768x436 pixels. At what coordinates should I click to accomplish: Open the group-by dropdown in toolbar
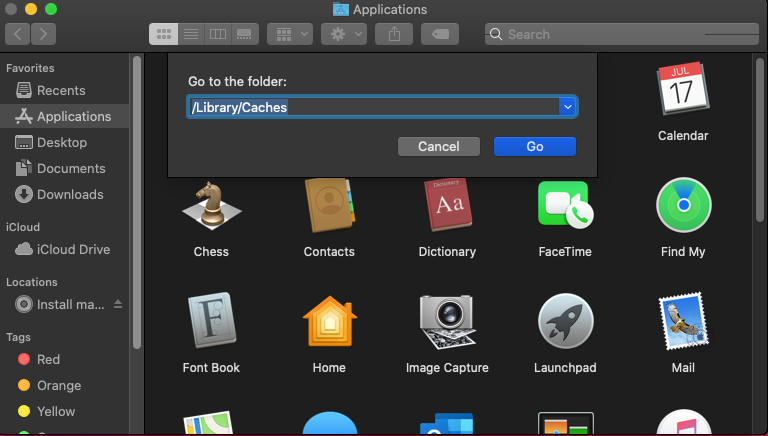[x=290, y=34]
